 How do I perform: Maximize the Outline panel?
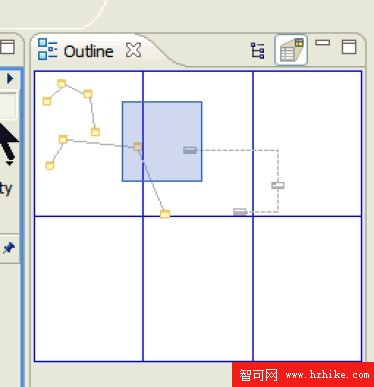tap(349, 47)
